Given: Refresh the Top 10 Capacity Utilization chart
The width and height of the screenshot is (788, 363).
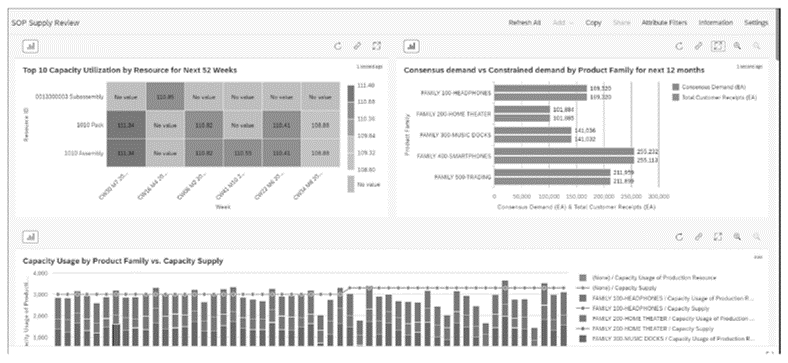Looking at the screenshot, I should [x=338, y=46].
